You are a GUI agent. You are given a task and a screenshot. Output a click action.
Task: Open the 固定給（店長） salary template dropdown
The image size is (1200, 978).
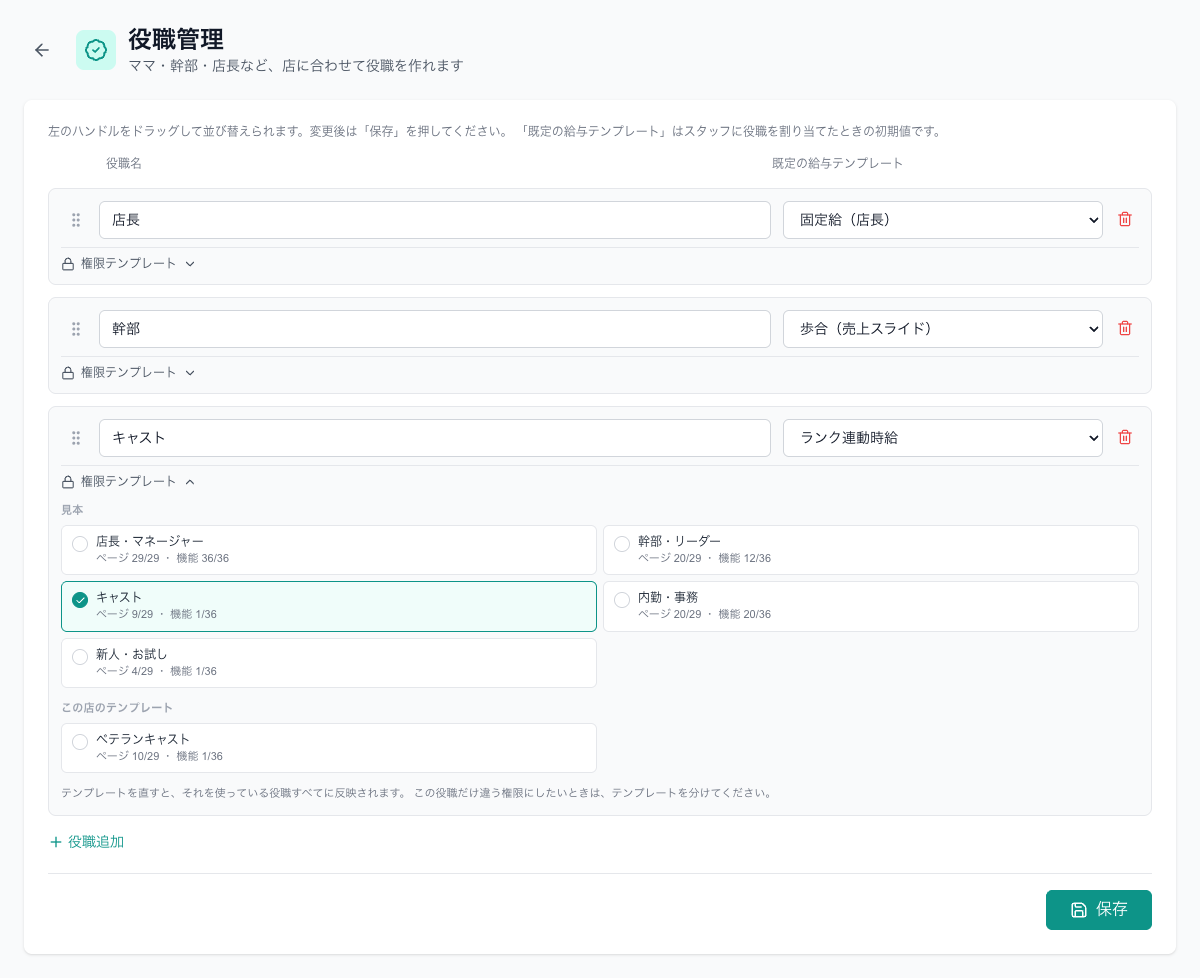point(943,220)
